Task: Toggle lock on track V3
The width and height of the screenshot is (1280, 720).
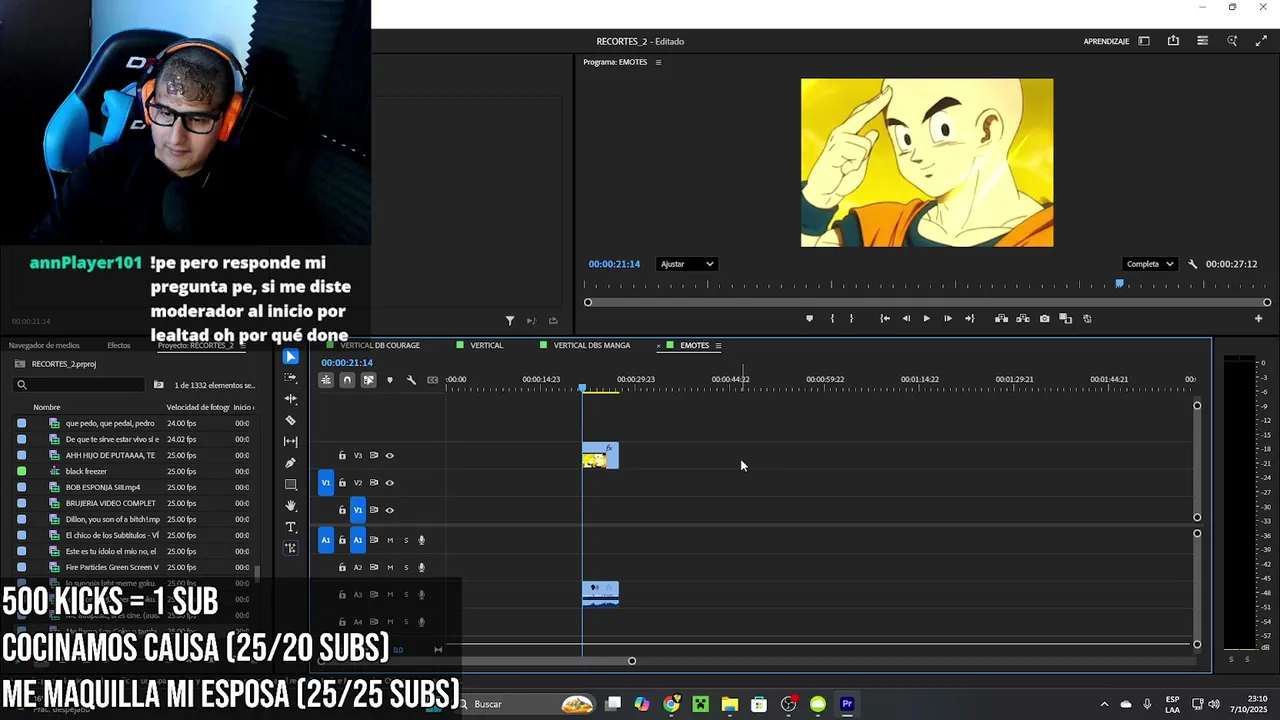Action: tap(342, 456)
